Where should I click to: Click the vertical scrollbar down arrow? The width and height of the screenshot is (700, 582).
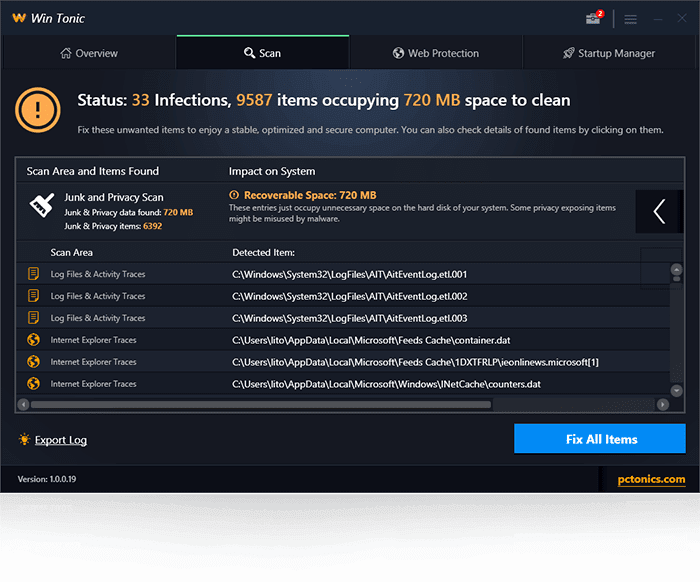coord(676,391)
